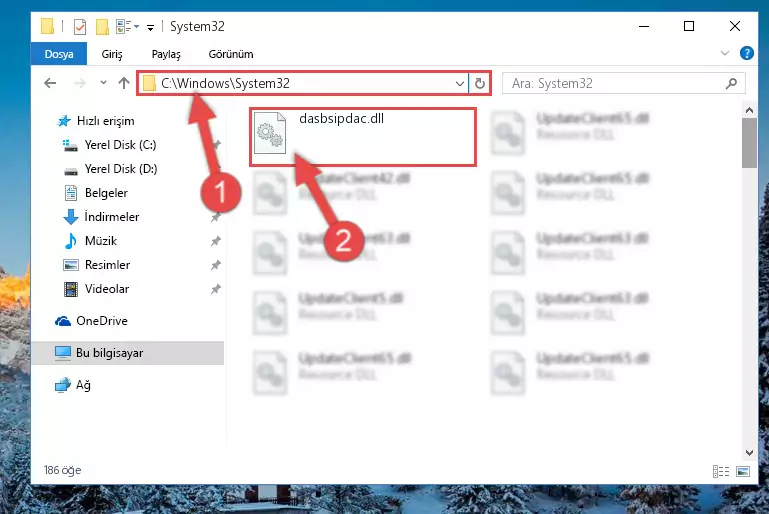Select the dasbsipdac.dll file icon
769x514 pixels.
point(270,132)
